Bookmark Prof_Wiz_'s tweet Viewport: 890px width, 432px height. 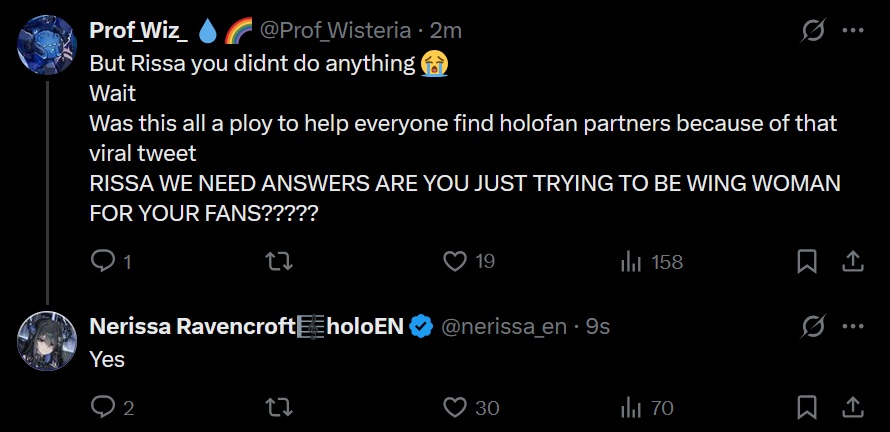(x=807, y=261)
